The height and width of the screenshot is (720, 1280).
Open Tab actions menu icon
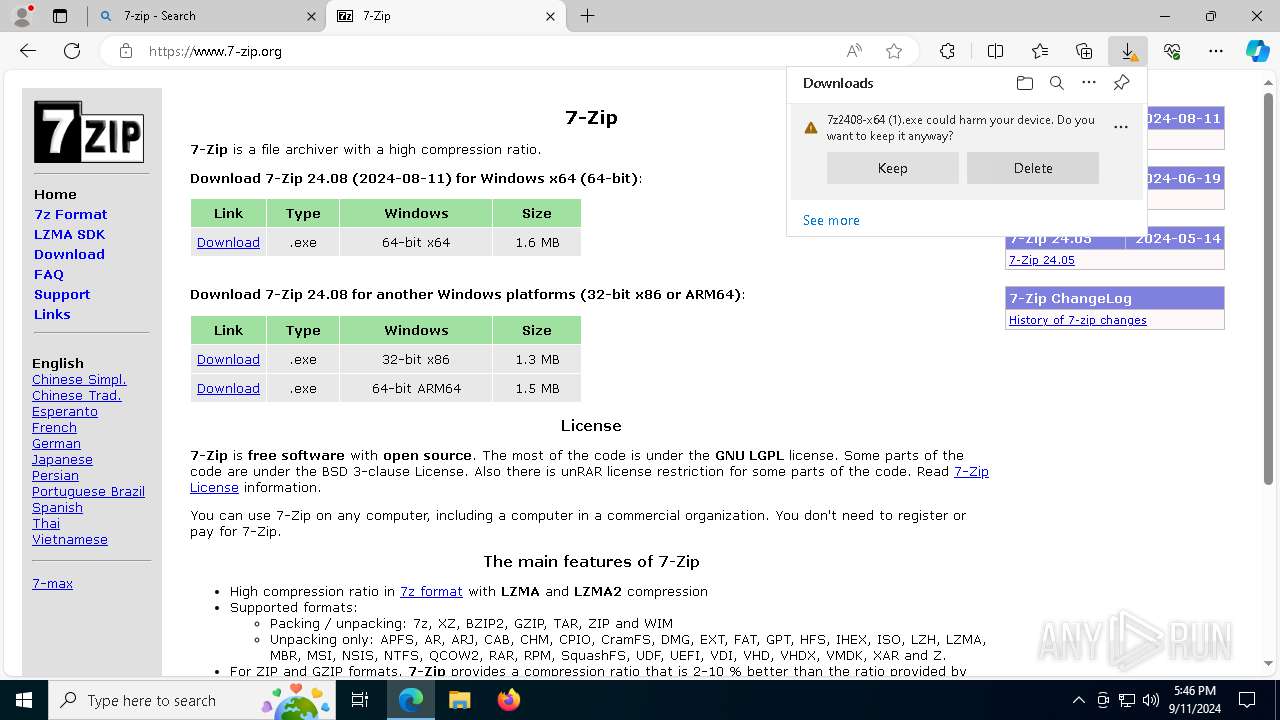pyautogui.click(x=60, y=16)
